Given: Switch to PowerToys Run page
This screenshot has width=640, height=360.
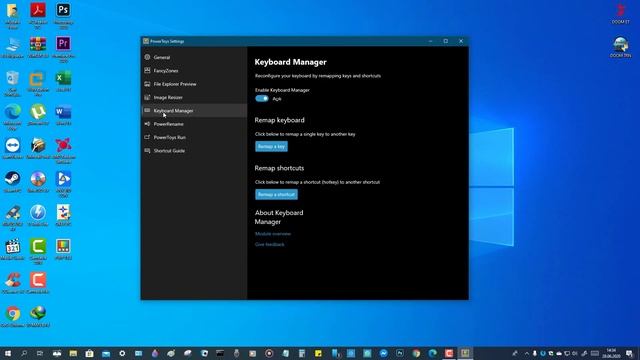Looking at the screenshot, I should [x=194, y=138].
